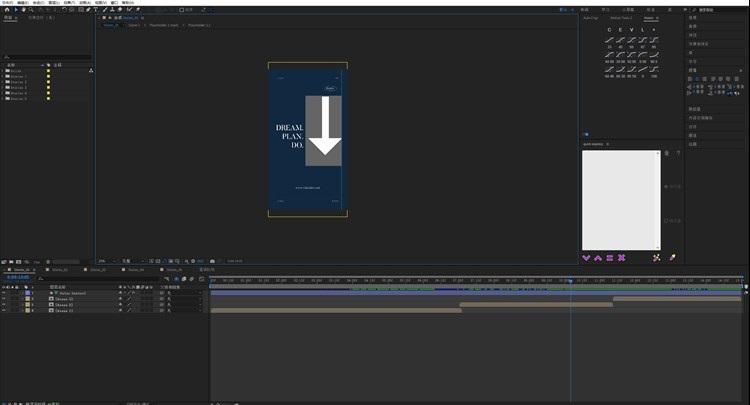
Task: Click the magic wand icon in quick express
Action: [x=656, y=258]
